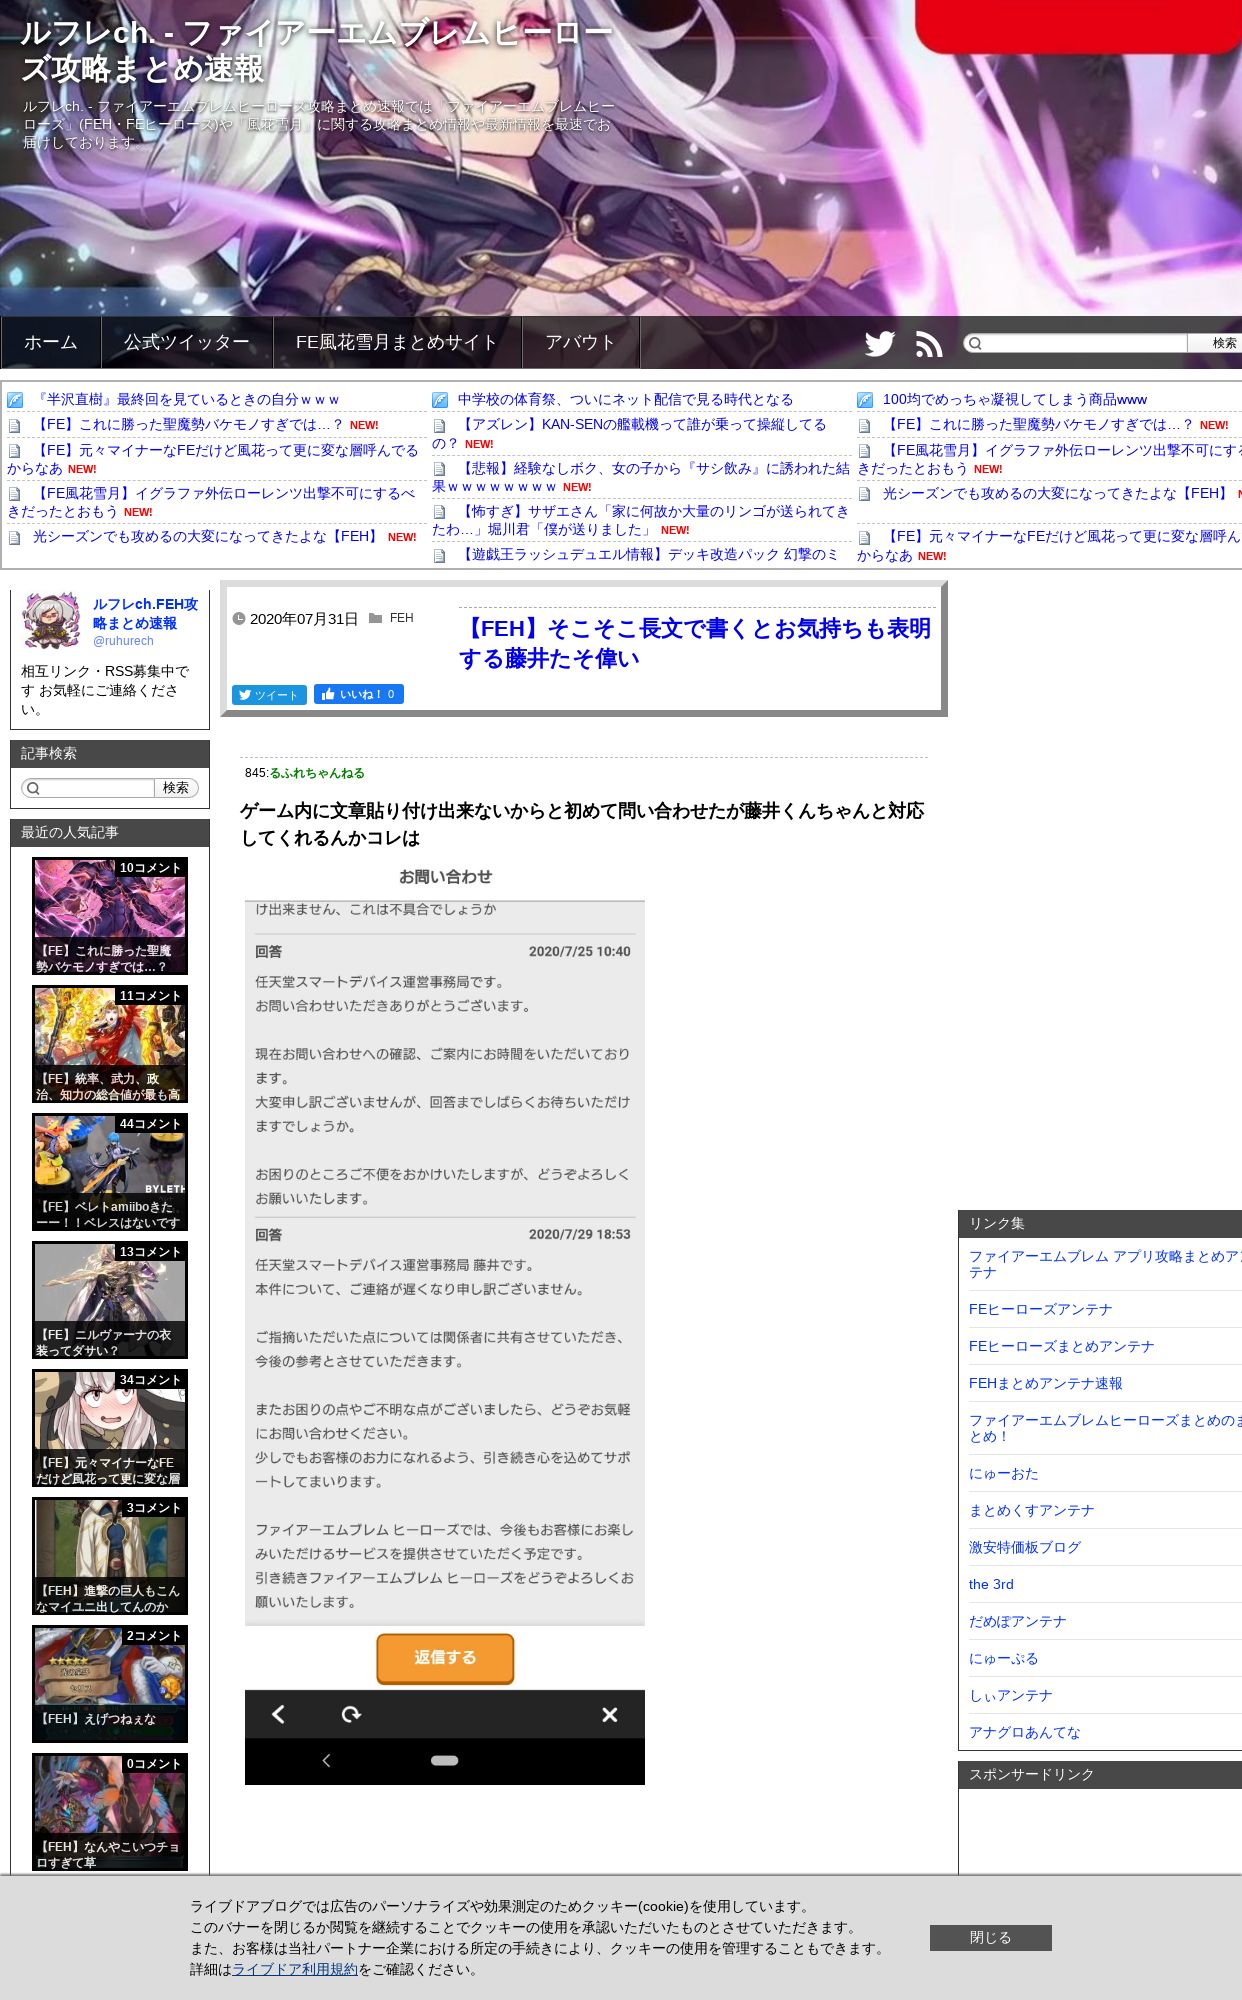Open the @ruhurech handle link
Image resolution: width=1242 pixels, height=2000 pixels.
[123, 641]
